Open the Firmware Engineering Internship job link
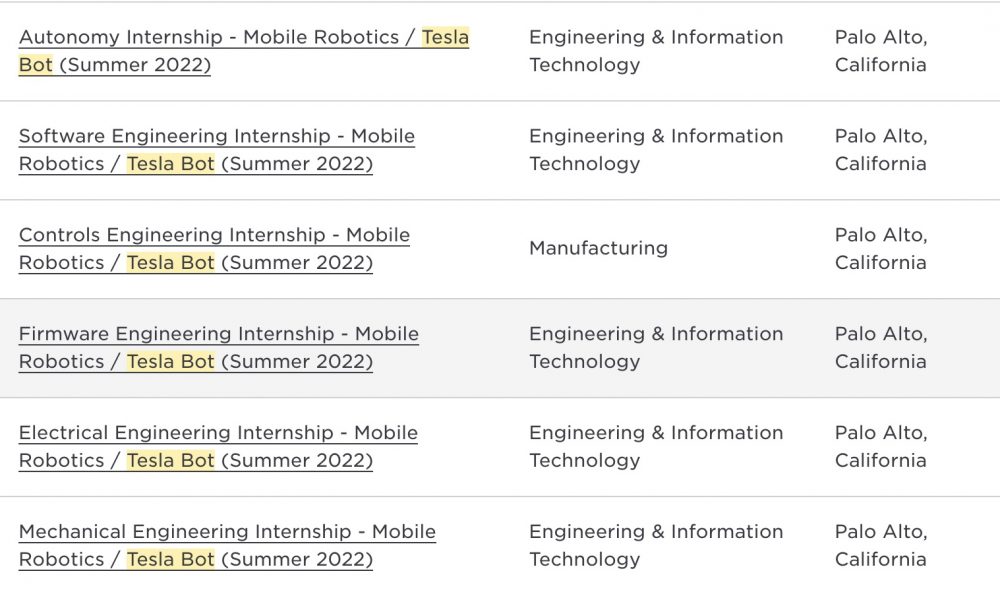The image size is (1000, 600). pyautogui.click(x=219, y=348)
